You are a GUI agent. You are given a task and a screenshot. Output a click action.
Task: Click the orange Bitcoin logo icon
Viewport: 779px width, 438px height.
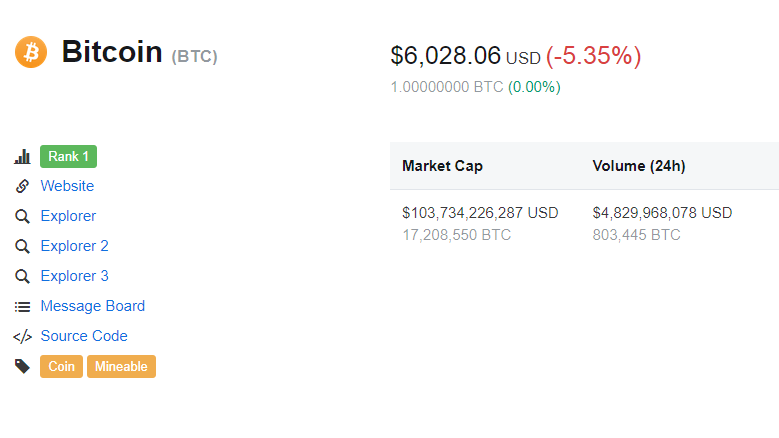click(x=31, y=51)
